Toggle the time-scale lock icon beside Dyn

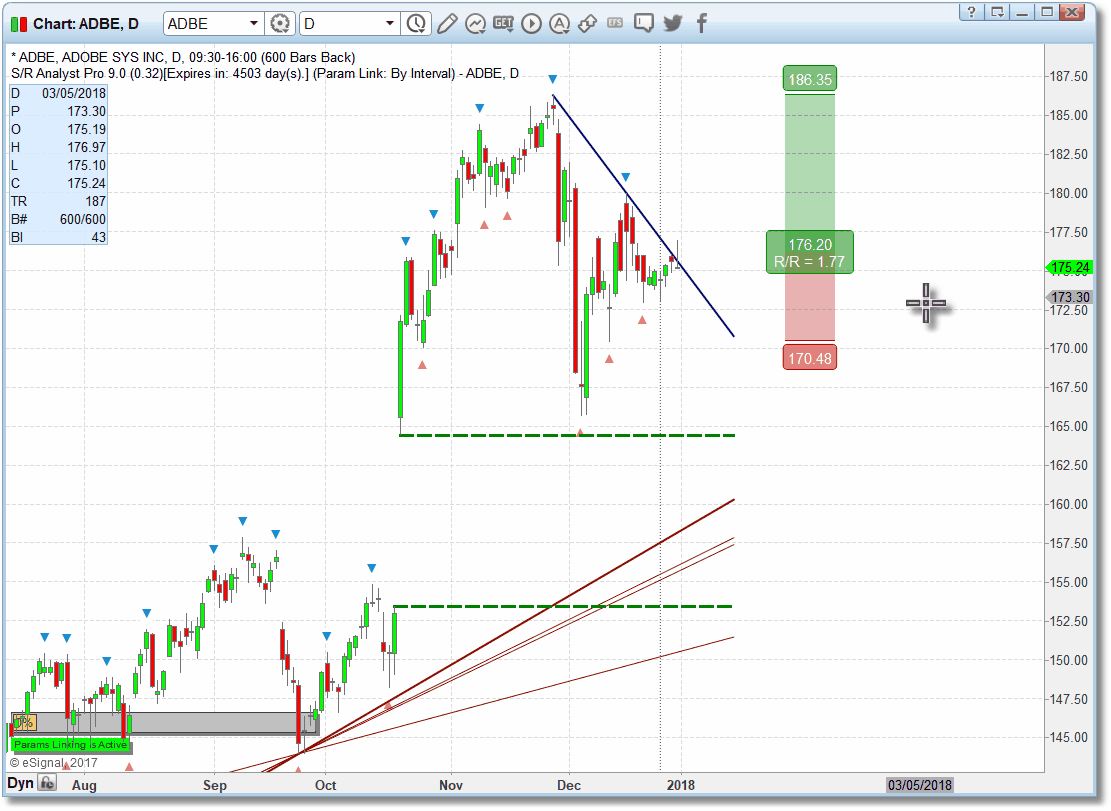[47, 783]
